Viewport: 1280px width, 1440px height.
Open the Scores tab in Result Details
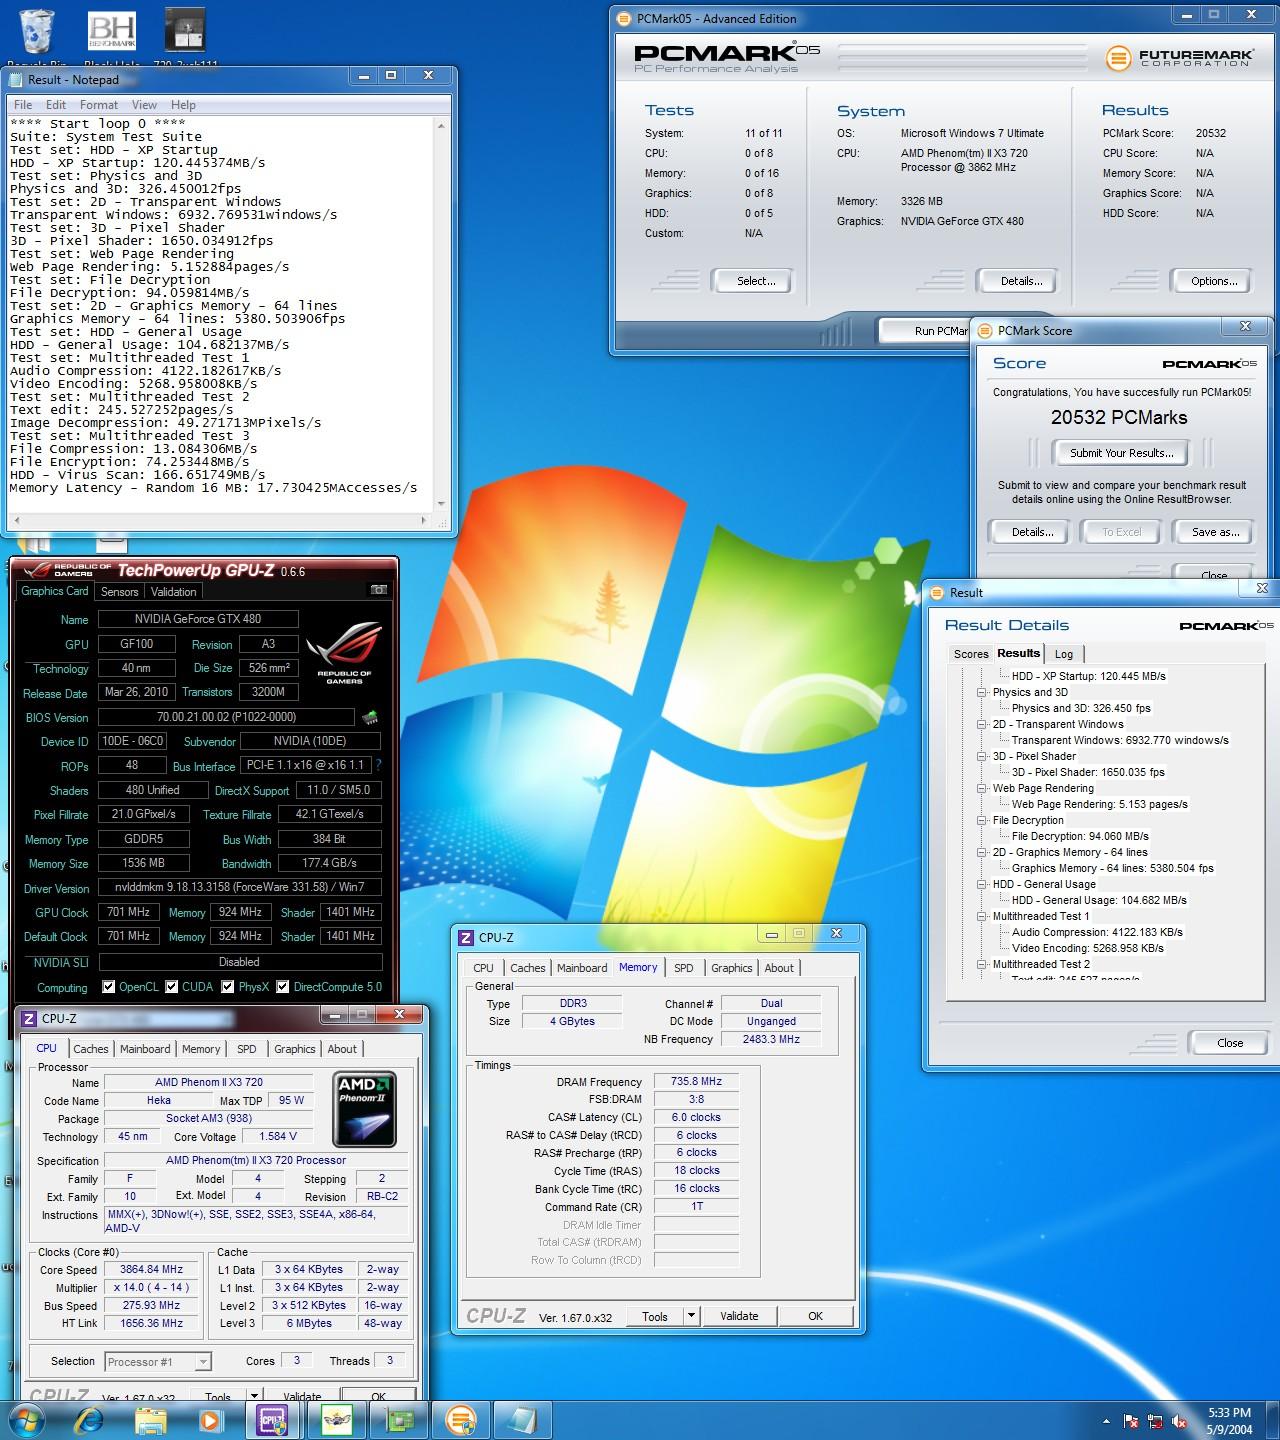[971, 654]
